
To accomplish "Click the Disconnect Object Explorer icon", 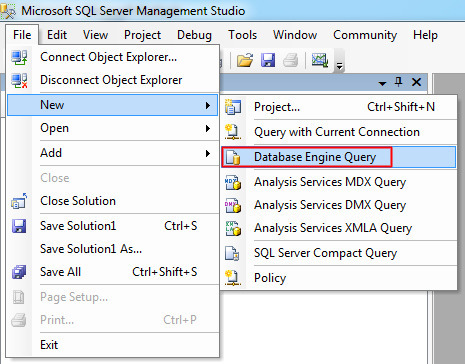I will pyautogui.click(x=19, y=80).
